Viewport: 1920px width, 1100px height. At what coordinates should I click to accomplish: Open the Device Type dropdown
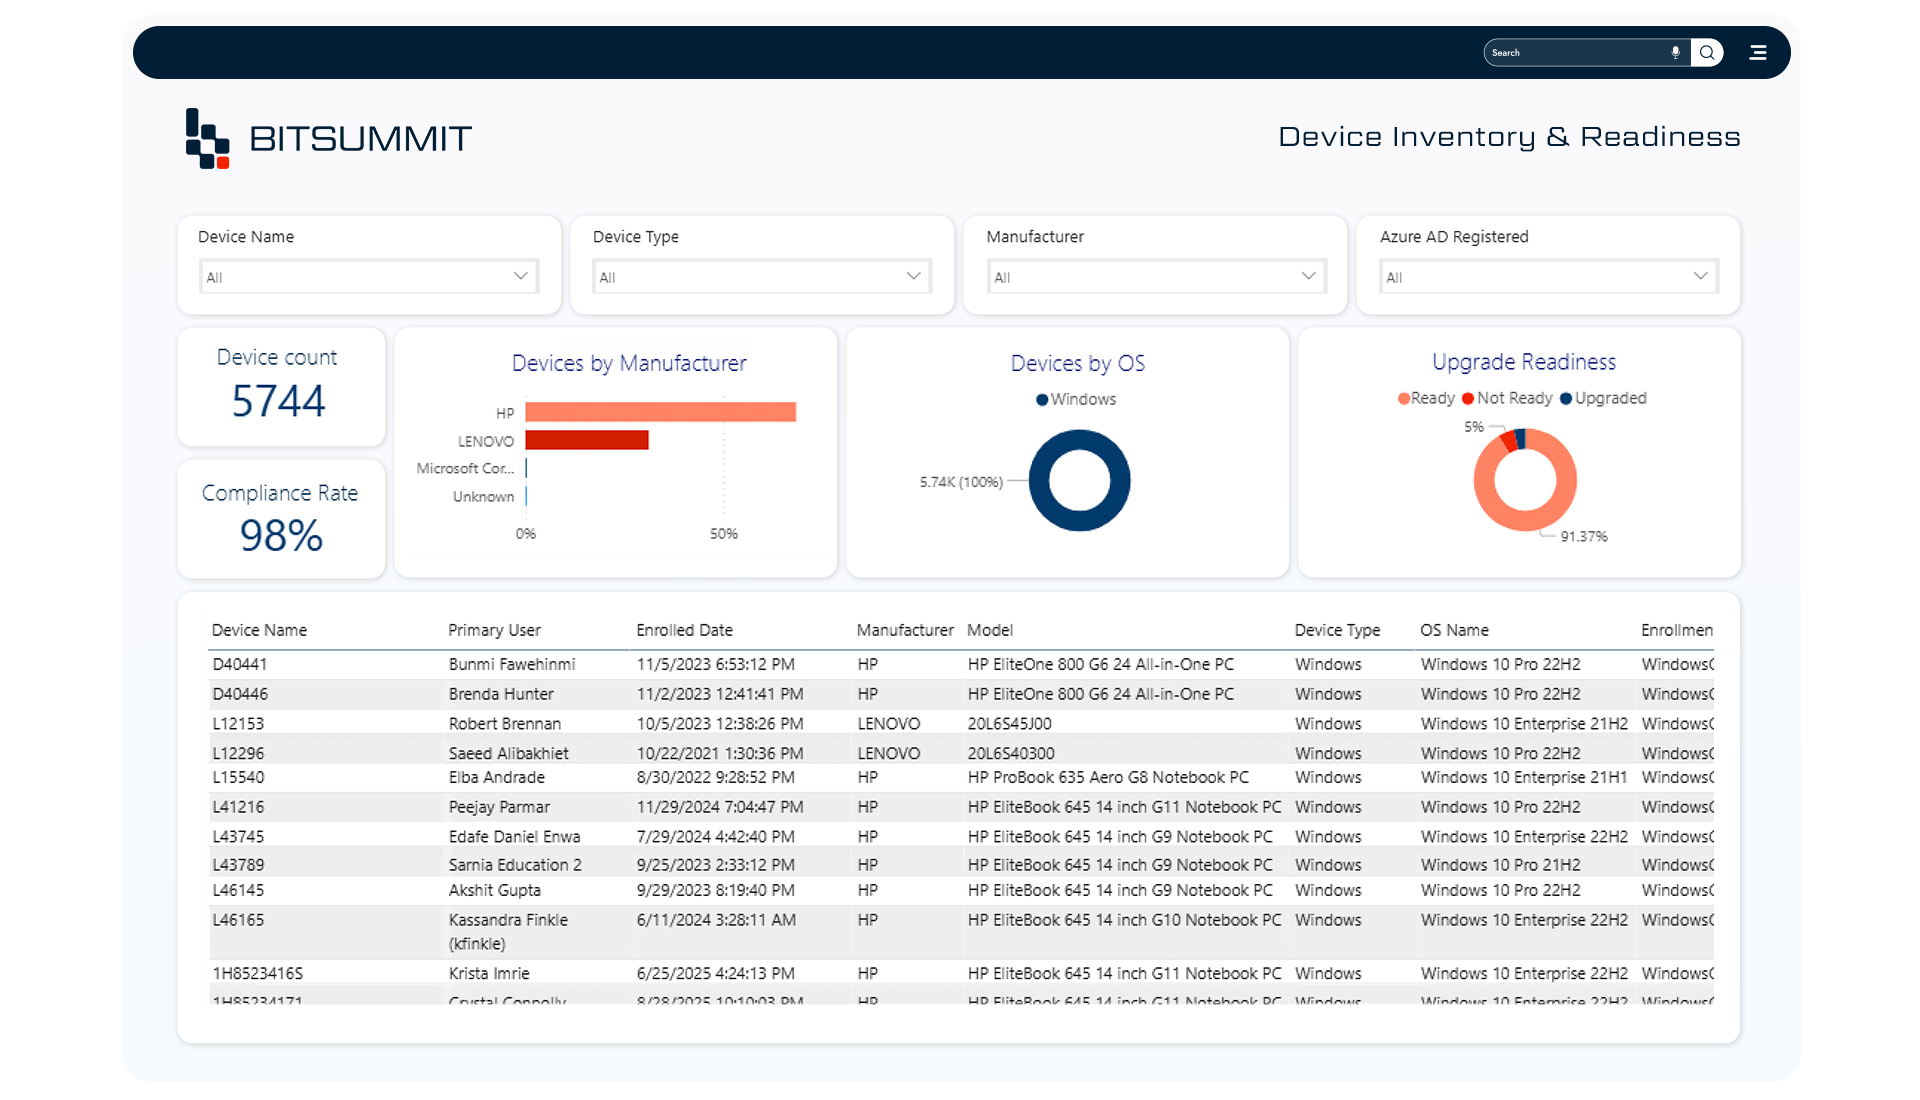click(913, 277)
